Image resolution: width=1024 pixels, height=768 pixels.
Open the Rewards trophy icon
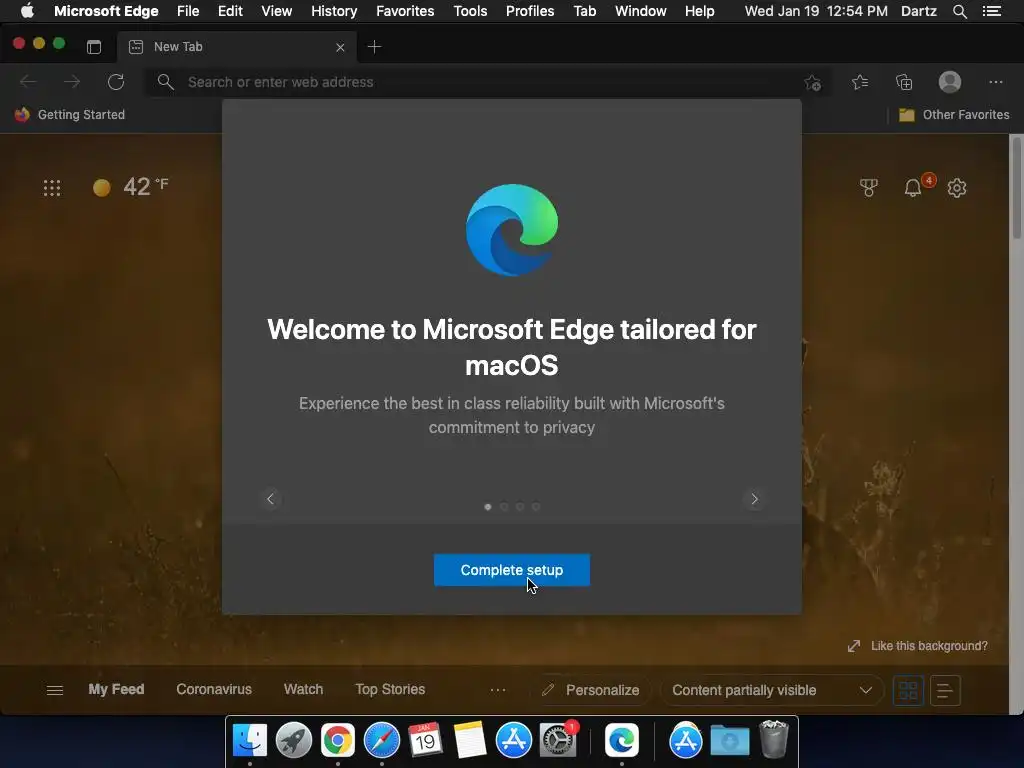[869, 188]
